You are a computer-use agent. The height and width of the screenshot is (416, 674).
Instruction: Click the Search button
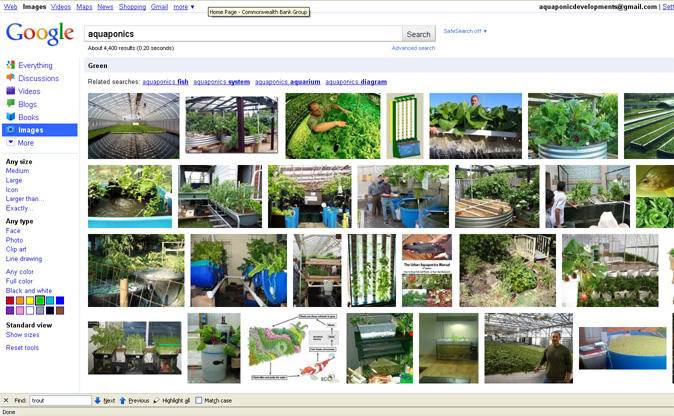coord(418,34)
